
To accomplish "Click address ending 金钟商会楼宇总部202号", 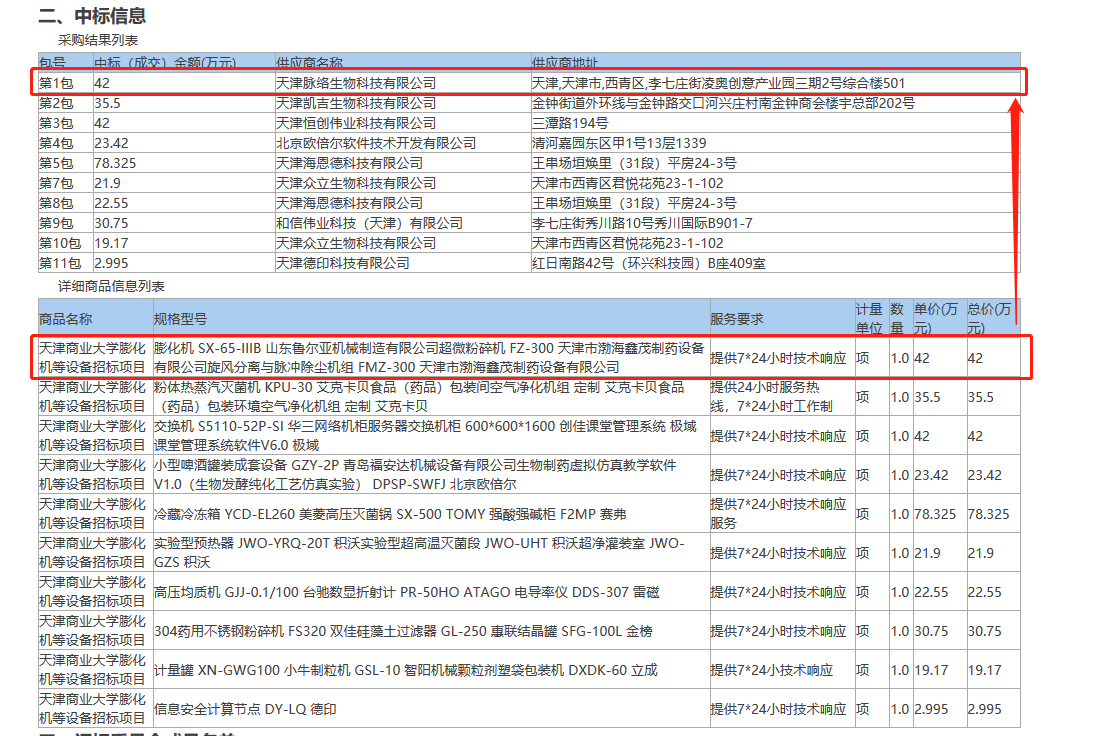I will (724, 103).
